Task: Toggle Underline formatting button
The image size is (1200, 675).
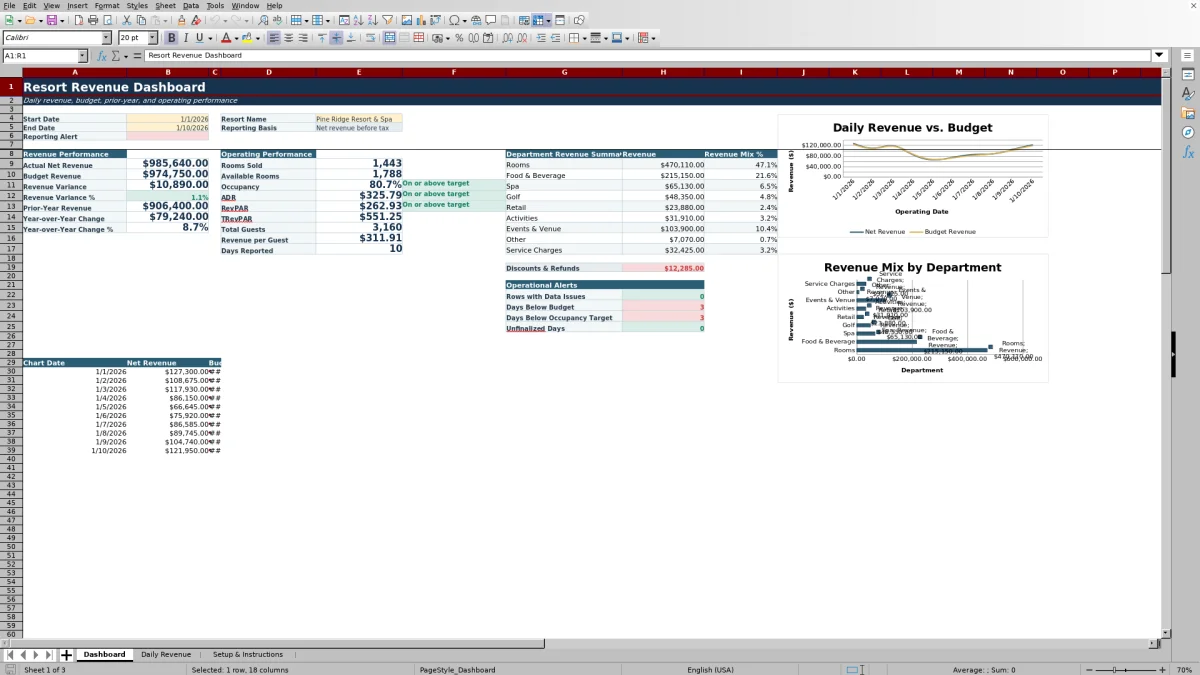Action: [x=199, y=38]
